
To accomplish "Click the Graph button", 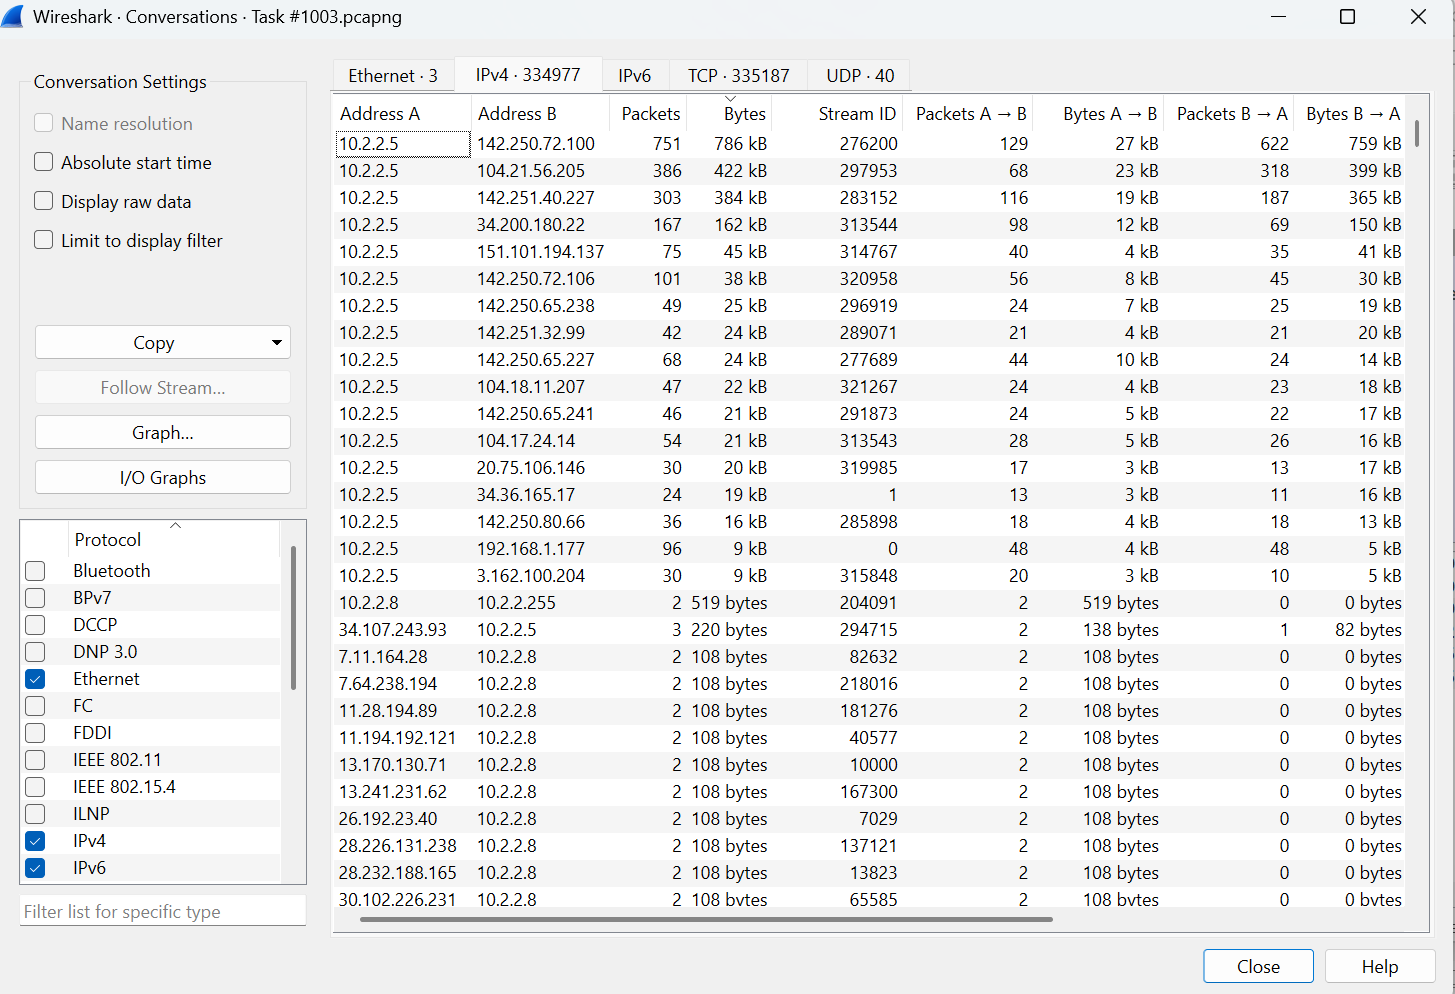I will (x=162, y=432).
